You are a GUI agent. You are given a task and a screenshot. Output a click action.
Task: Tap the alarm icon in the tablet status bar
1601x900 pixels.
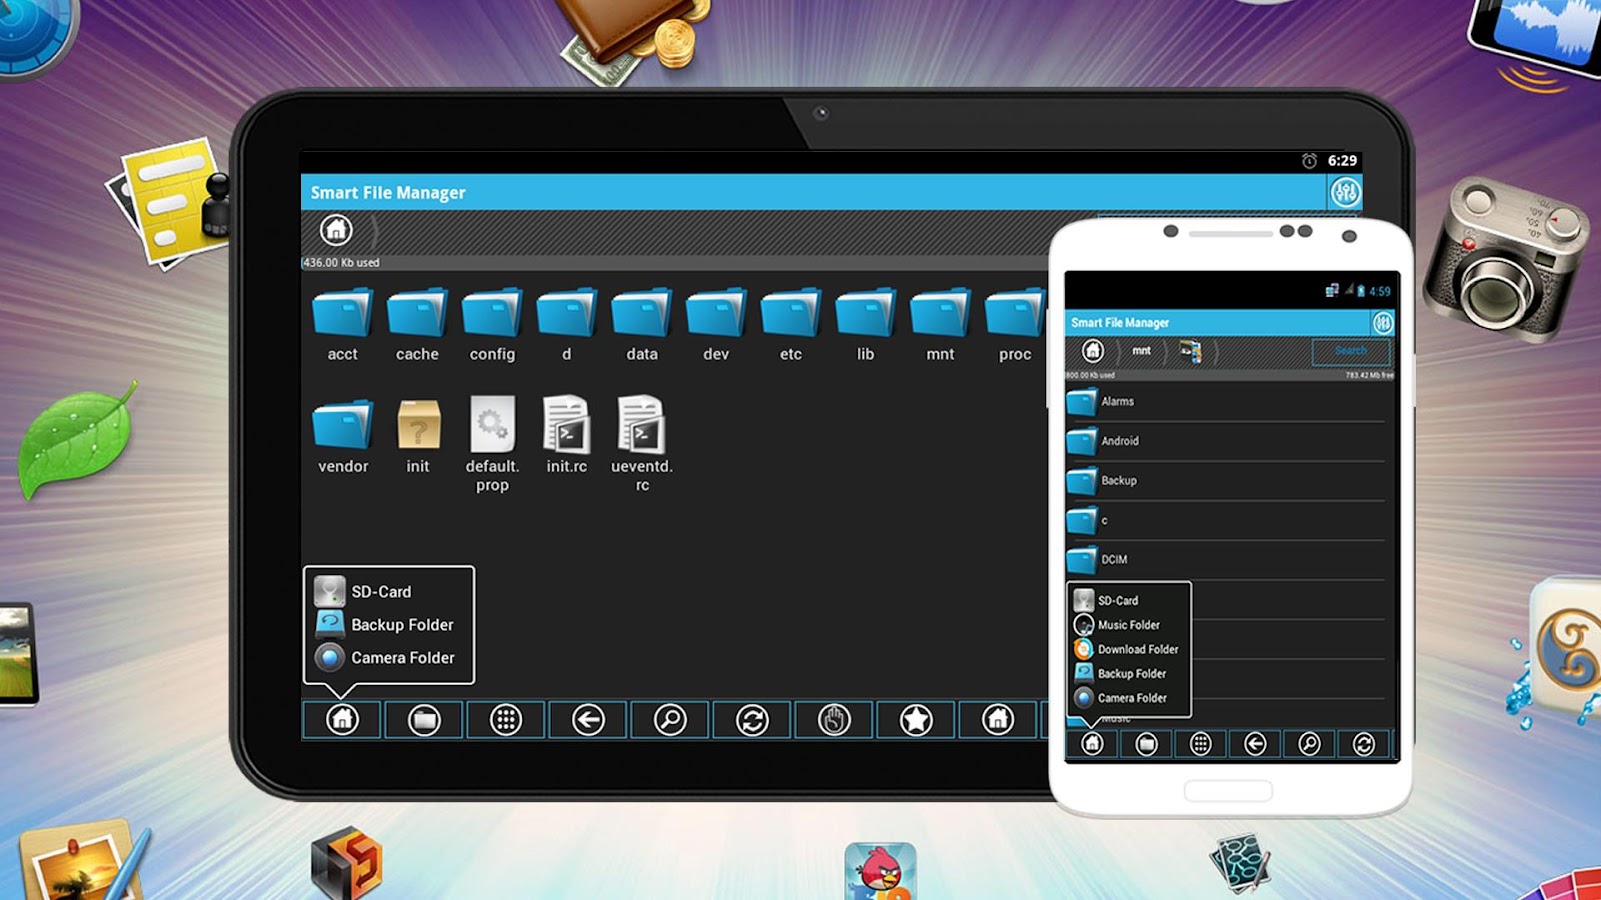(1309, 161)
